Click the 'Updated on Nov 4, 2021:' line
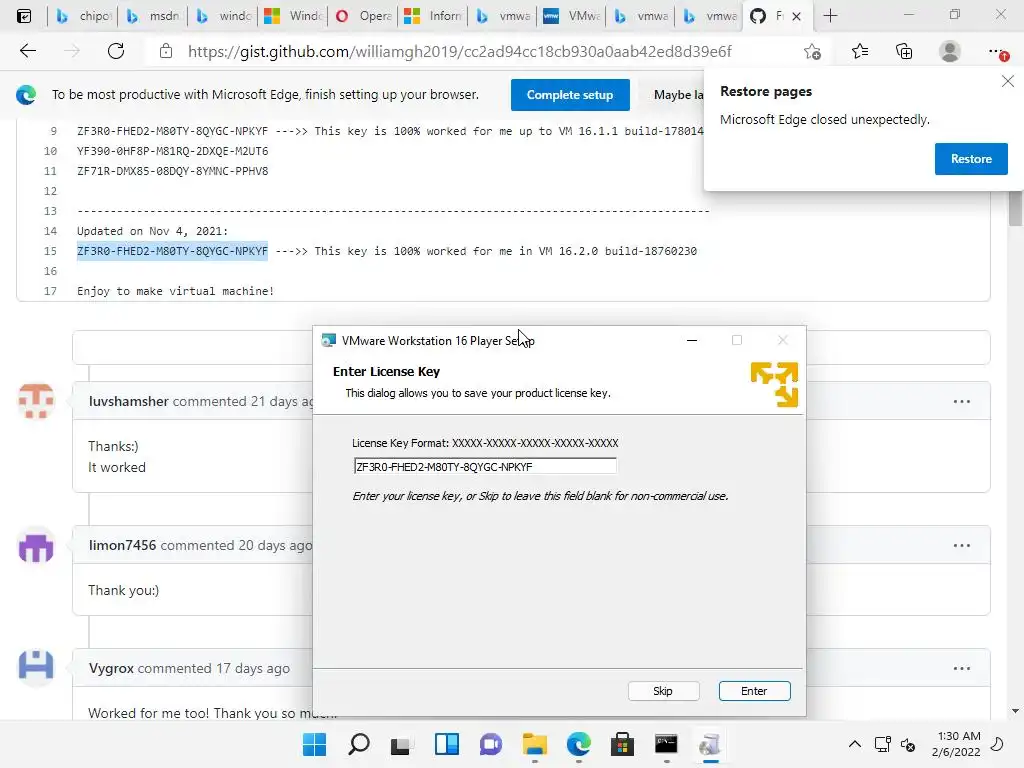The height and width of the screenshot is (768, 1024). click(x=153, y=231)
